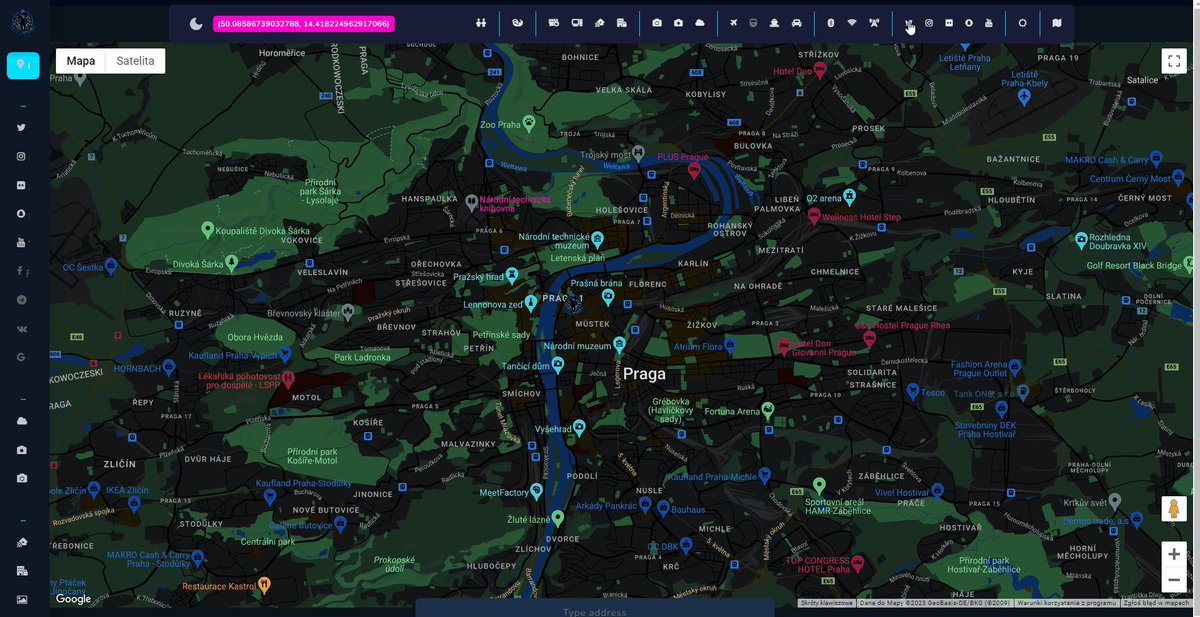Click the cell tower antenna icon
Image resolution: width=1200 pixels, height=617 pixels.
(874, 23)
